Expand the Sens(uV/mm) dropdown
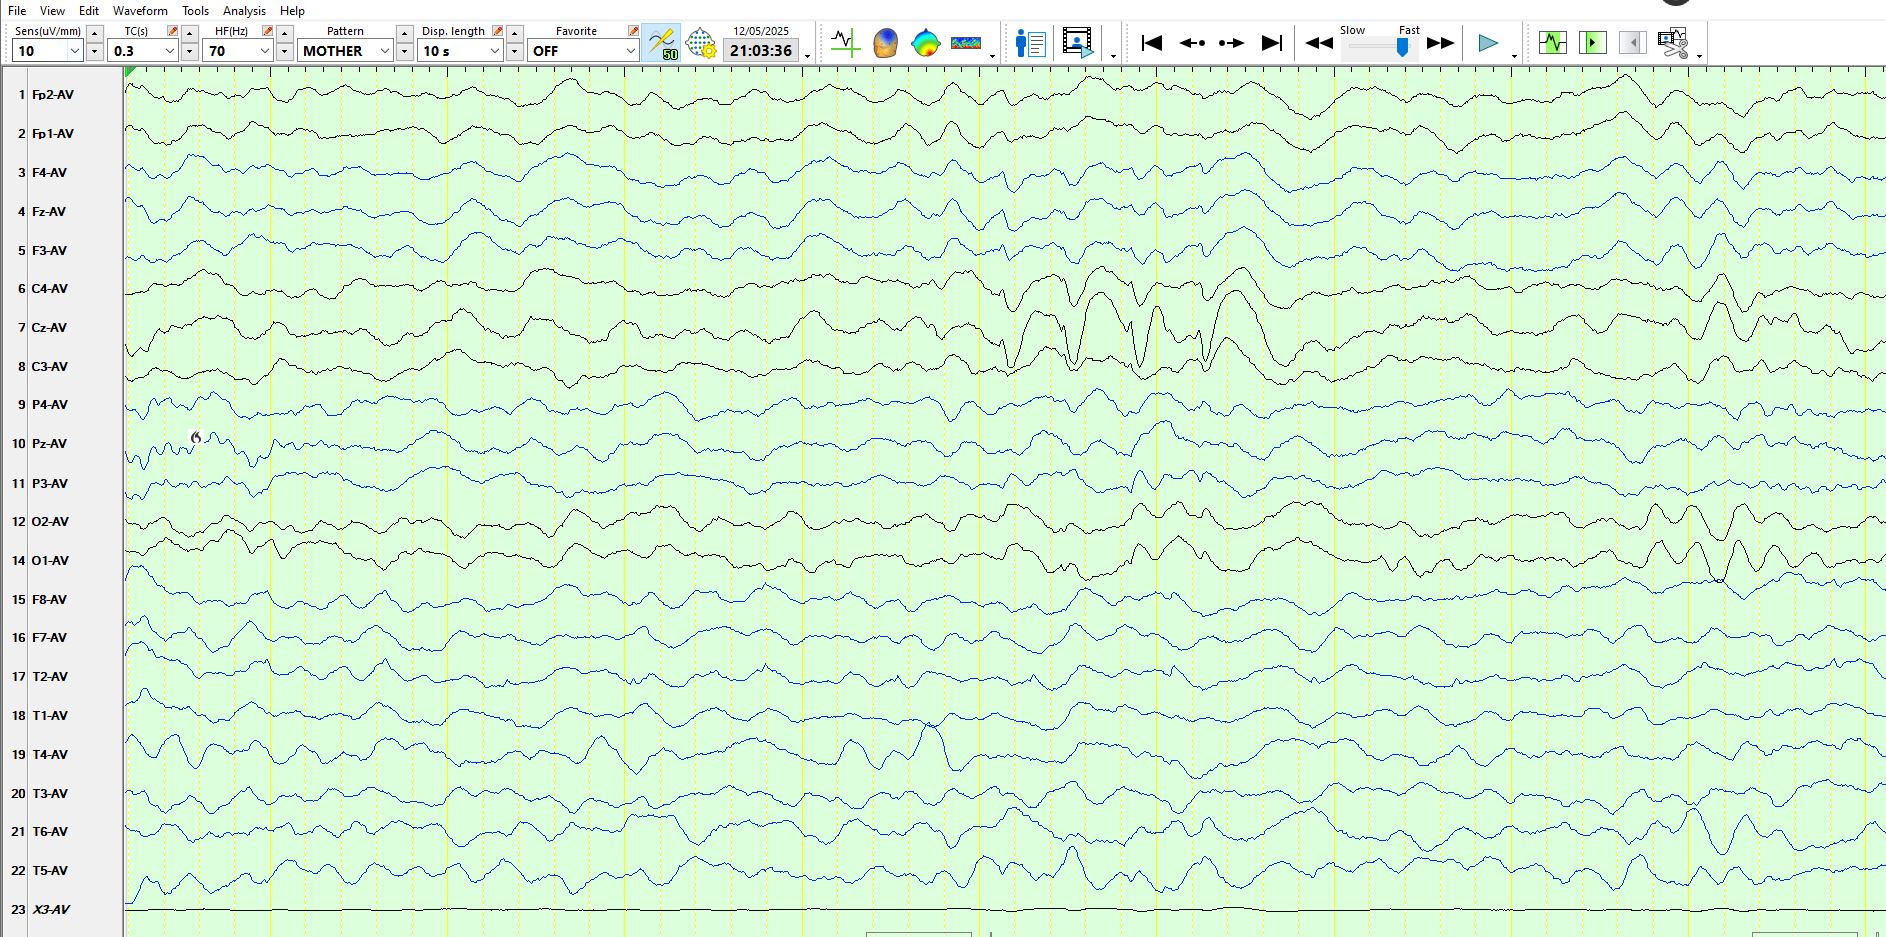1886x937 pixels. pos(74,51)
